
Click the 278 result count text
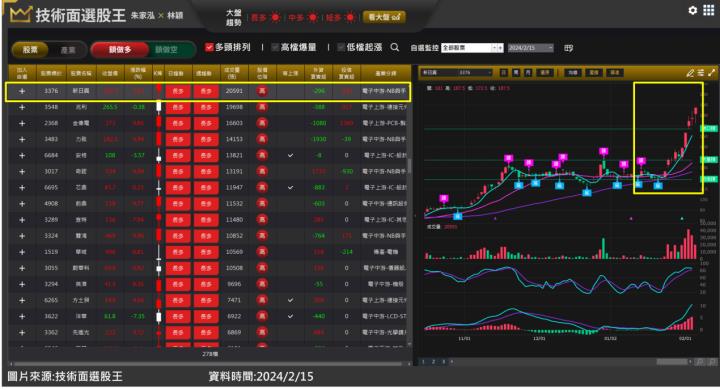210,354
